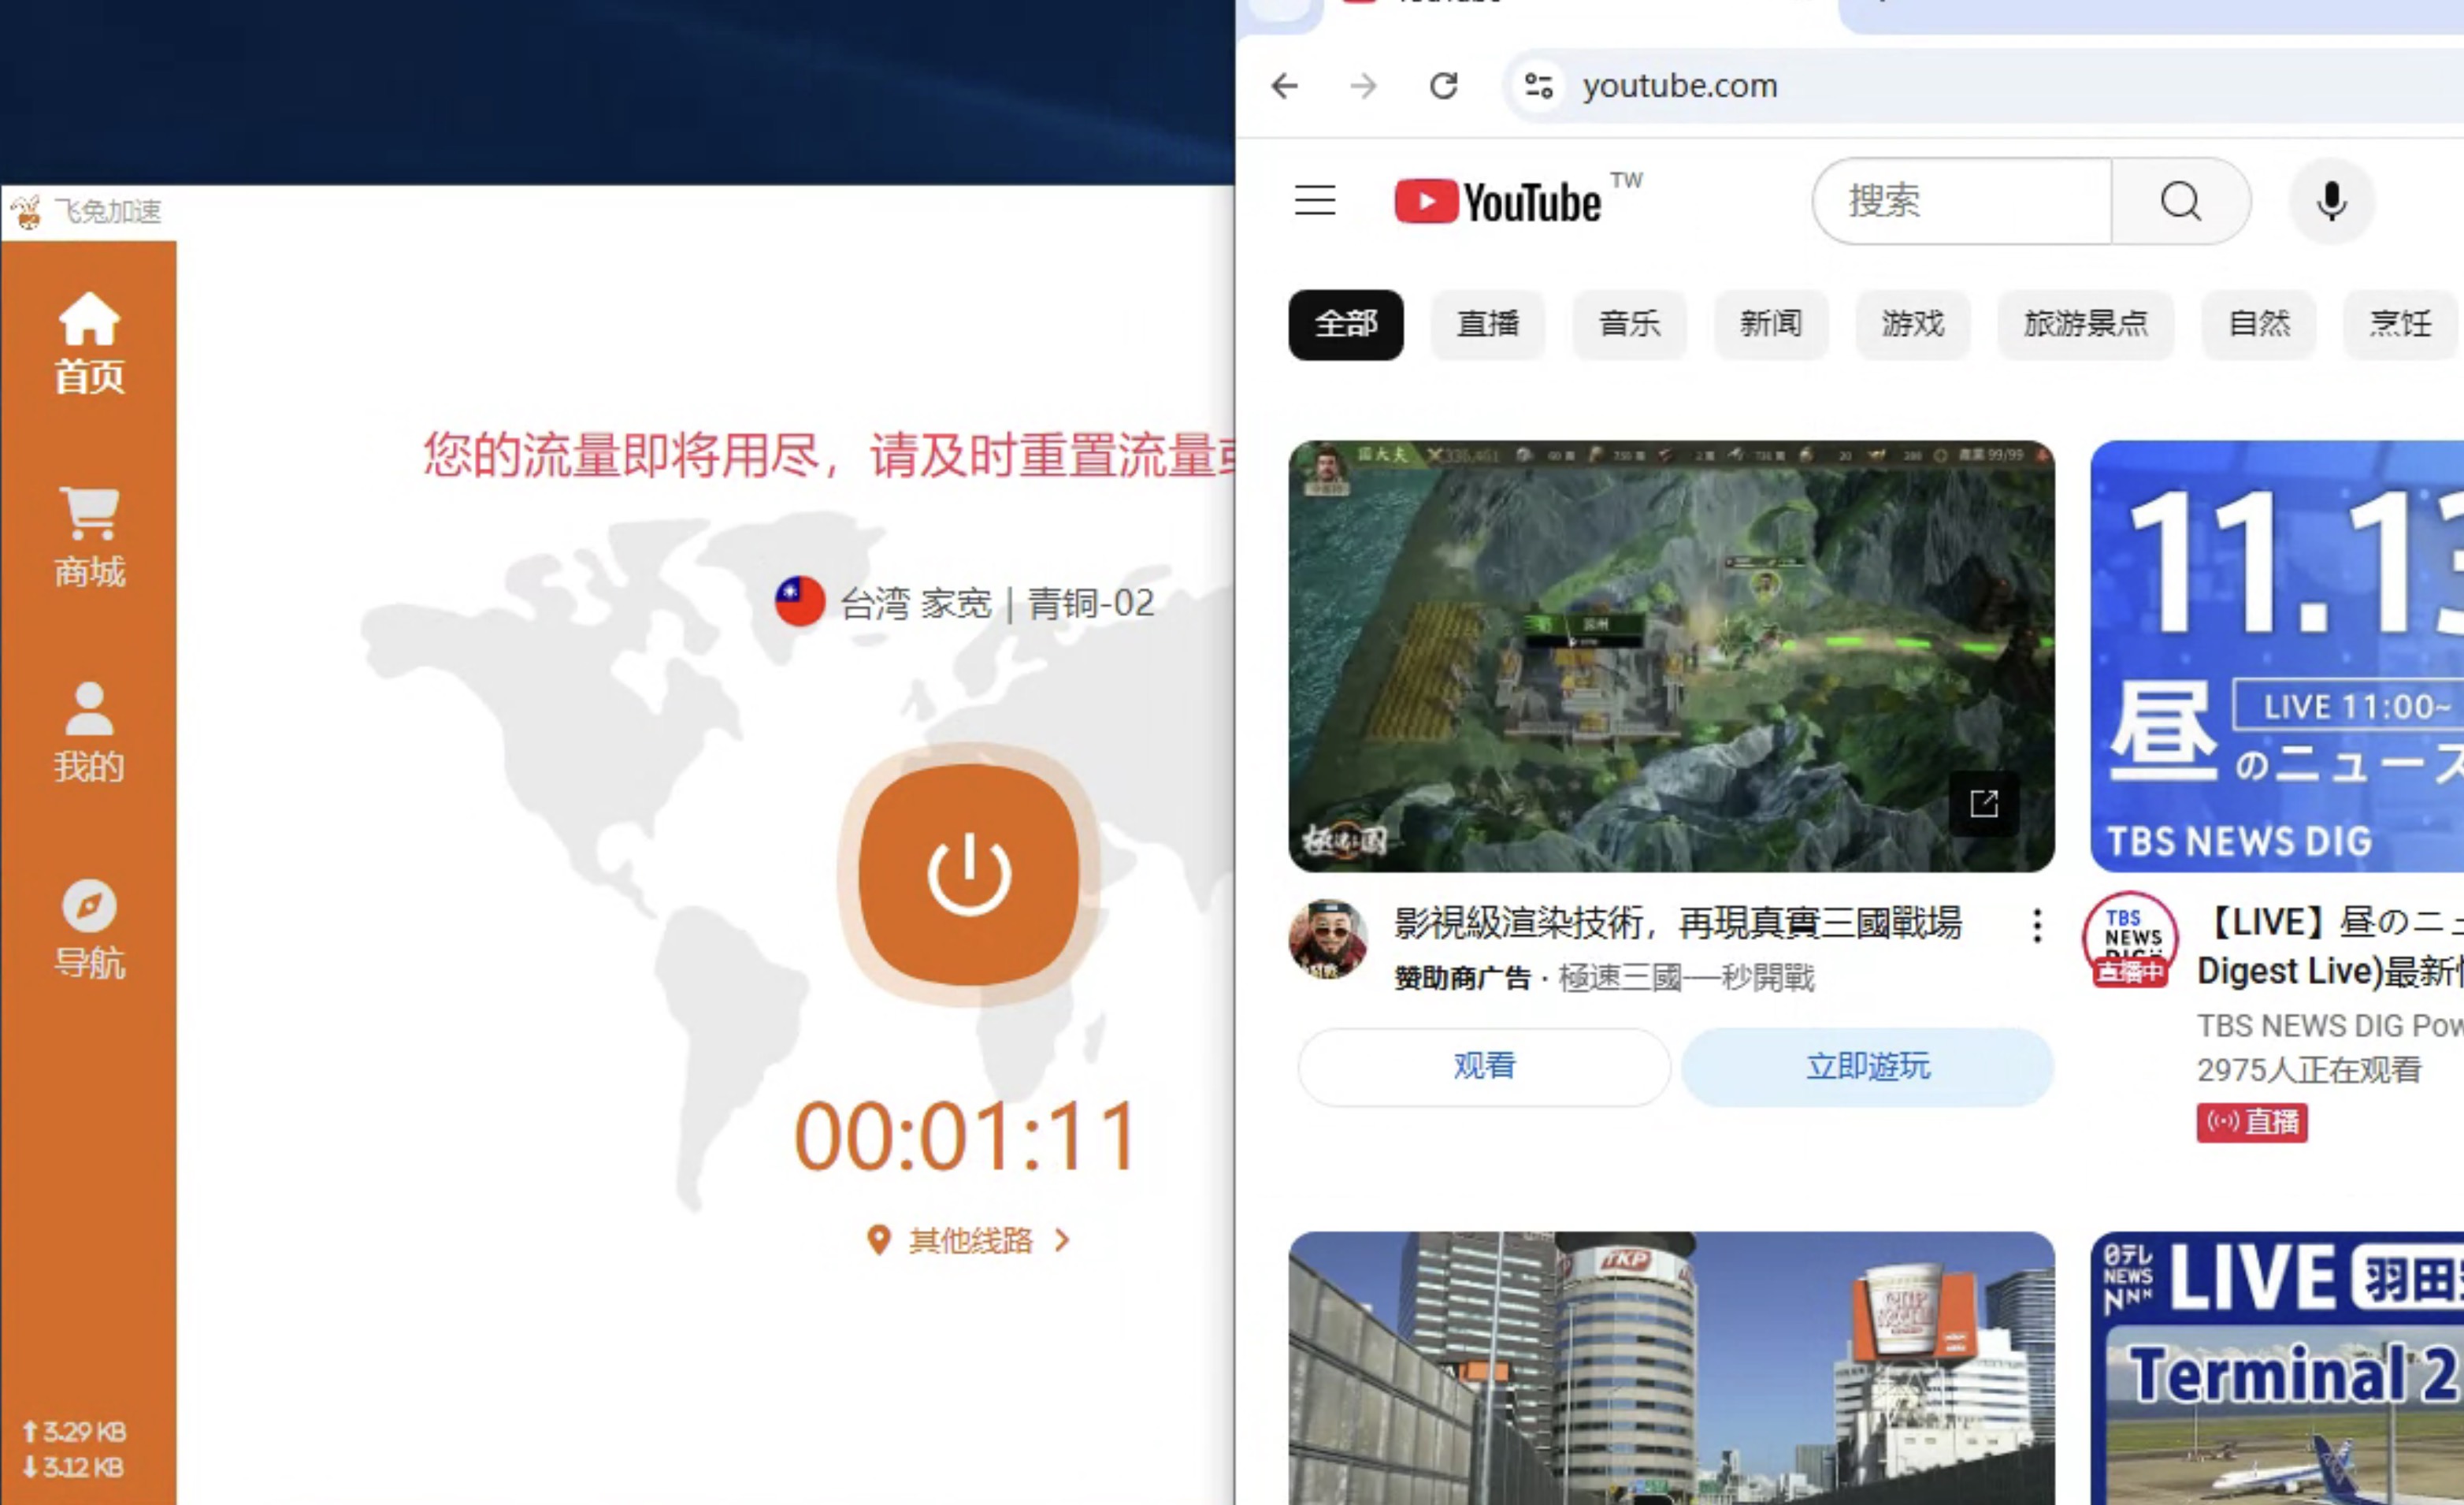
Task: Open the 日テレ NEWS Terminal 2 live thumbnail
Action: point(2277,1368)
